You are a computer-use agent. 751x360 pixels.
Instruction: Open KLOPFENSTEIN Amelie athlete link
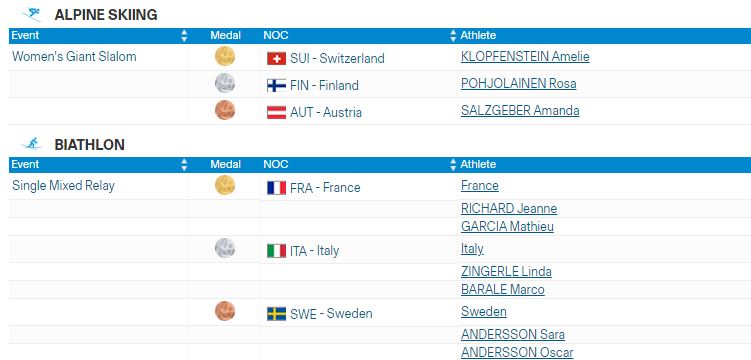coord(525,56)
